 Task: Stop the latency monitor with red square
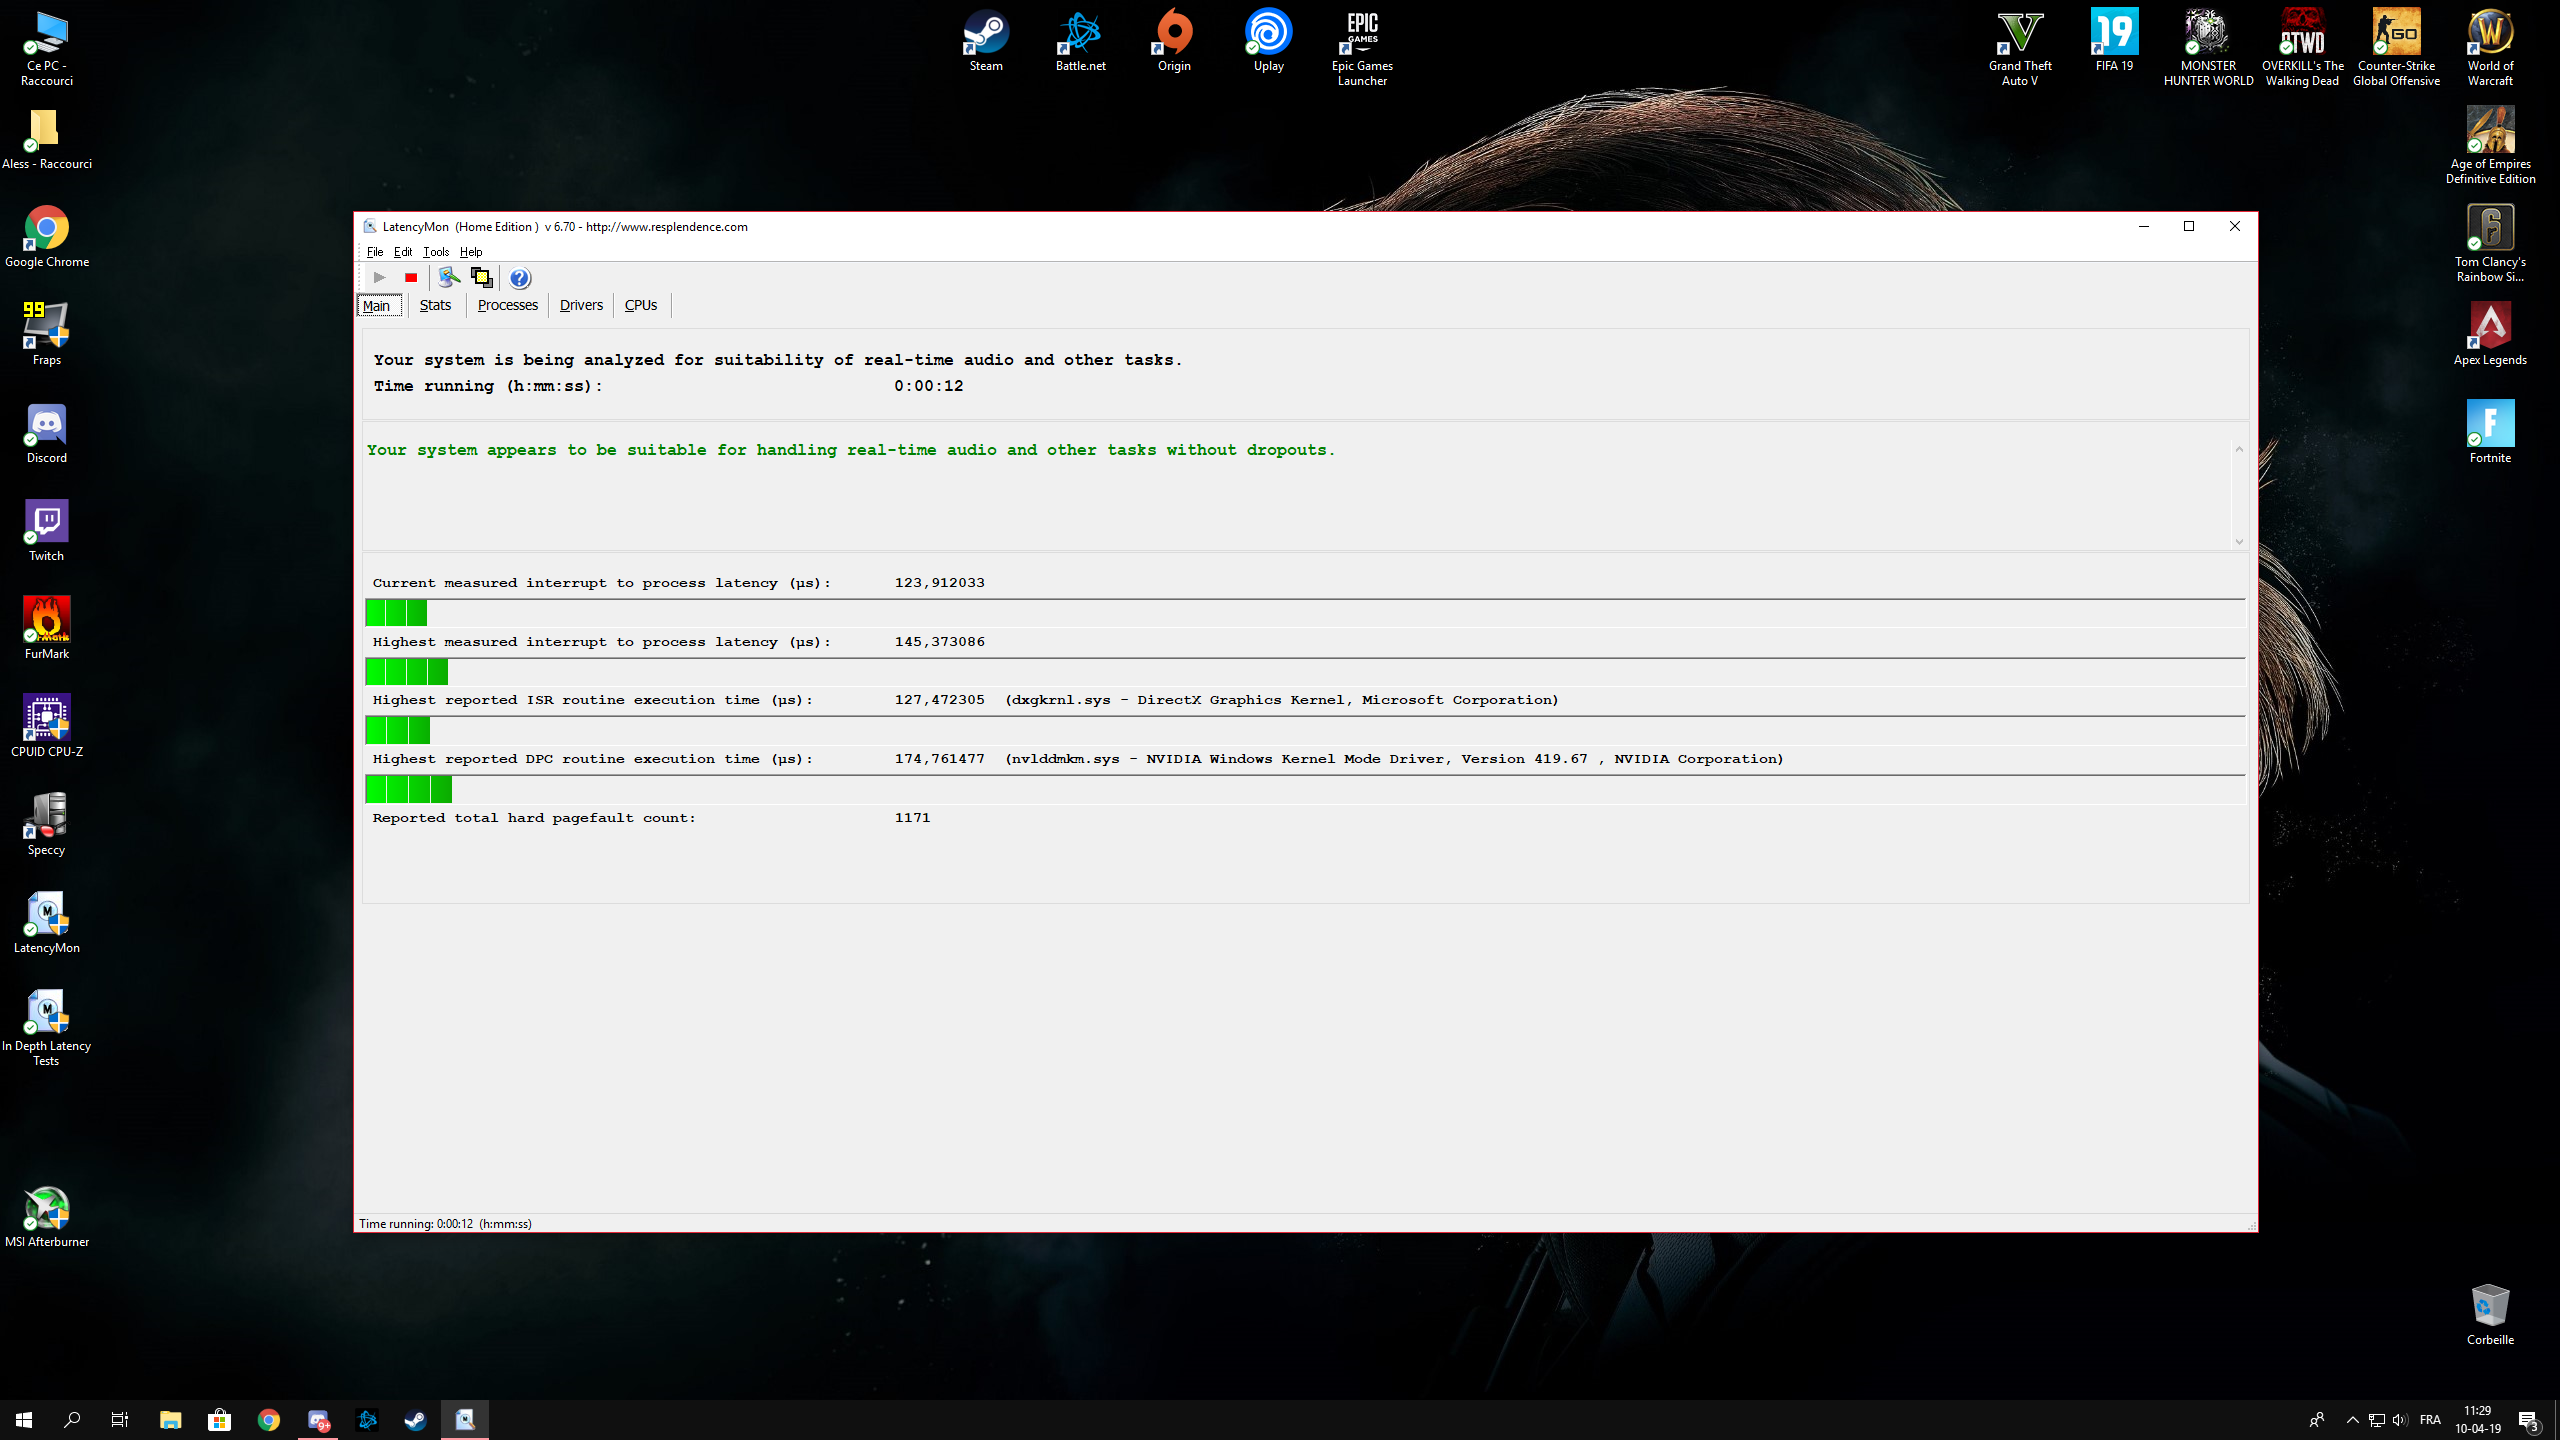click(410, 278)
